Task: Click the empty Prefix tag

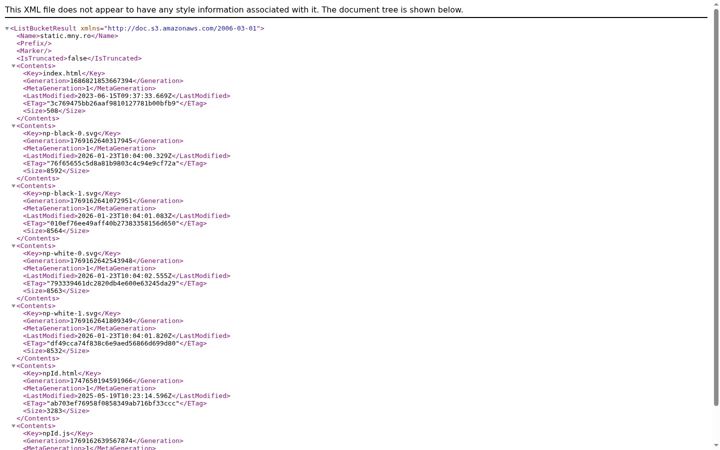Action: pos(34,43)
